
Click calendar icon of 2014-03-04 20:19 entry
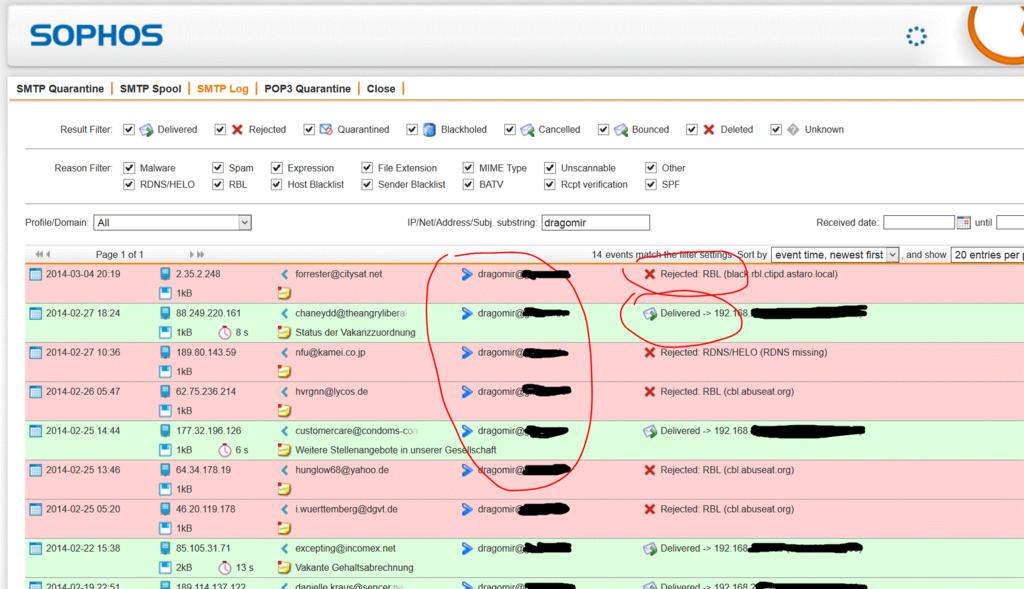click(x=35, y=274)
